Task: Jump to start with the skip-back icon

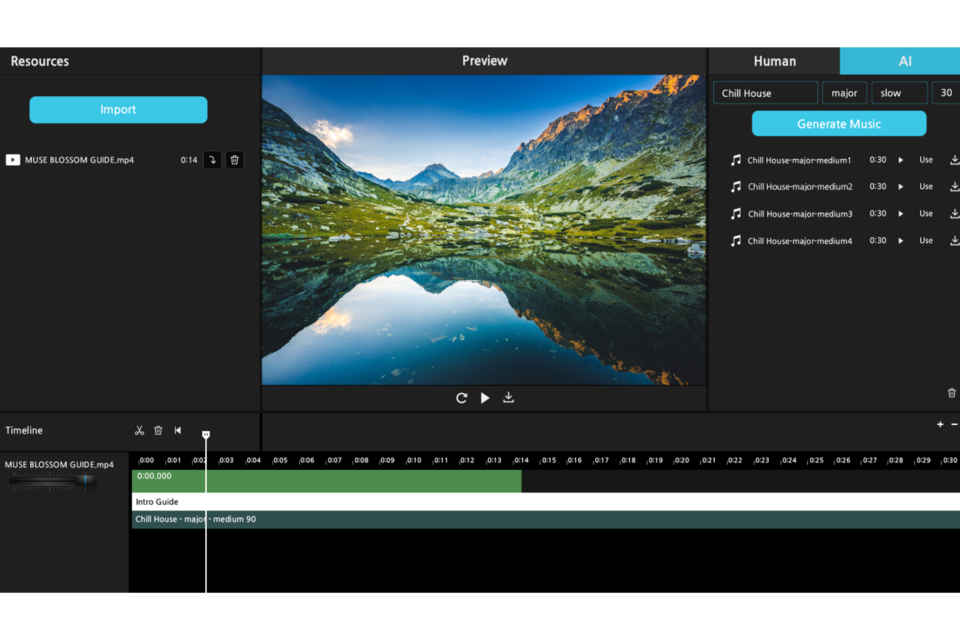Action: pos(178,431)
